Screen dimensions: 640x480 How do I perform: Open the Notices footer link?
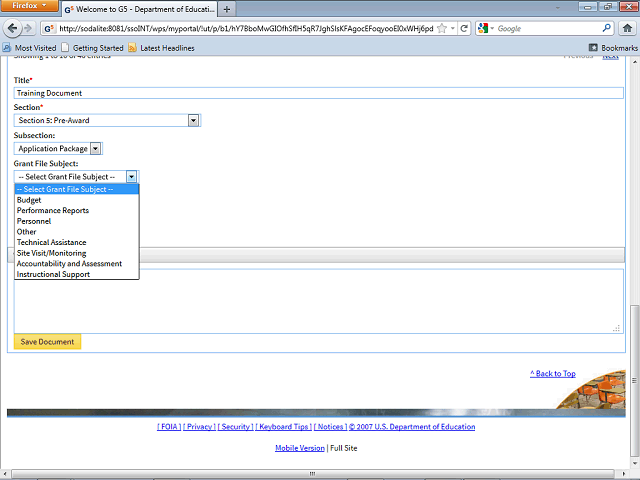pyautogui.click(x=330, y=427)
